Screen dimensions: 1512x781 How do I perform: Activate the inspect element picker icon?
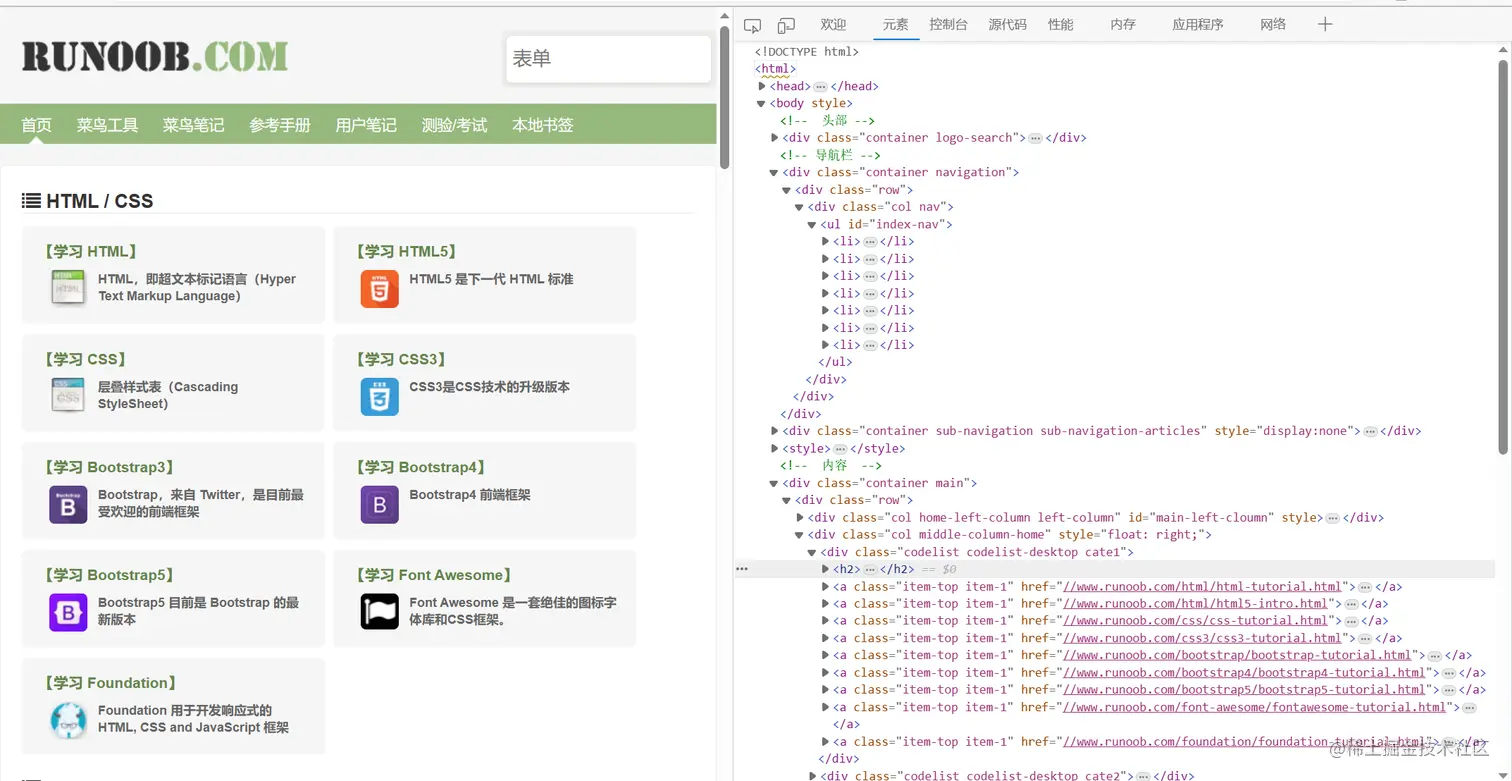(x=753, y=25)
